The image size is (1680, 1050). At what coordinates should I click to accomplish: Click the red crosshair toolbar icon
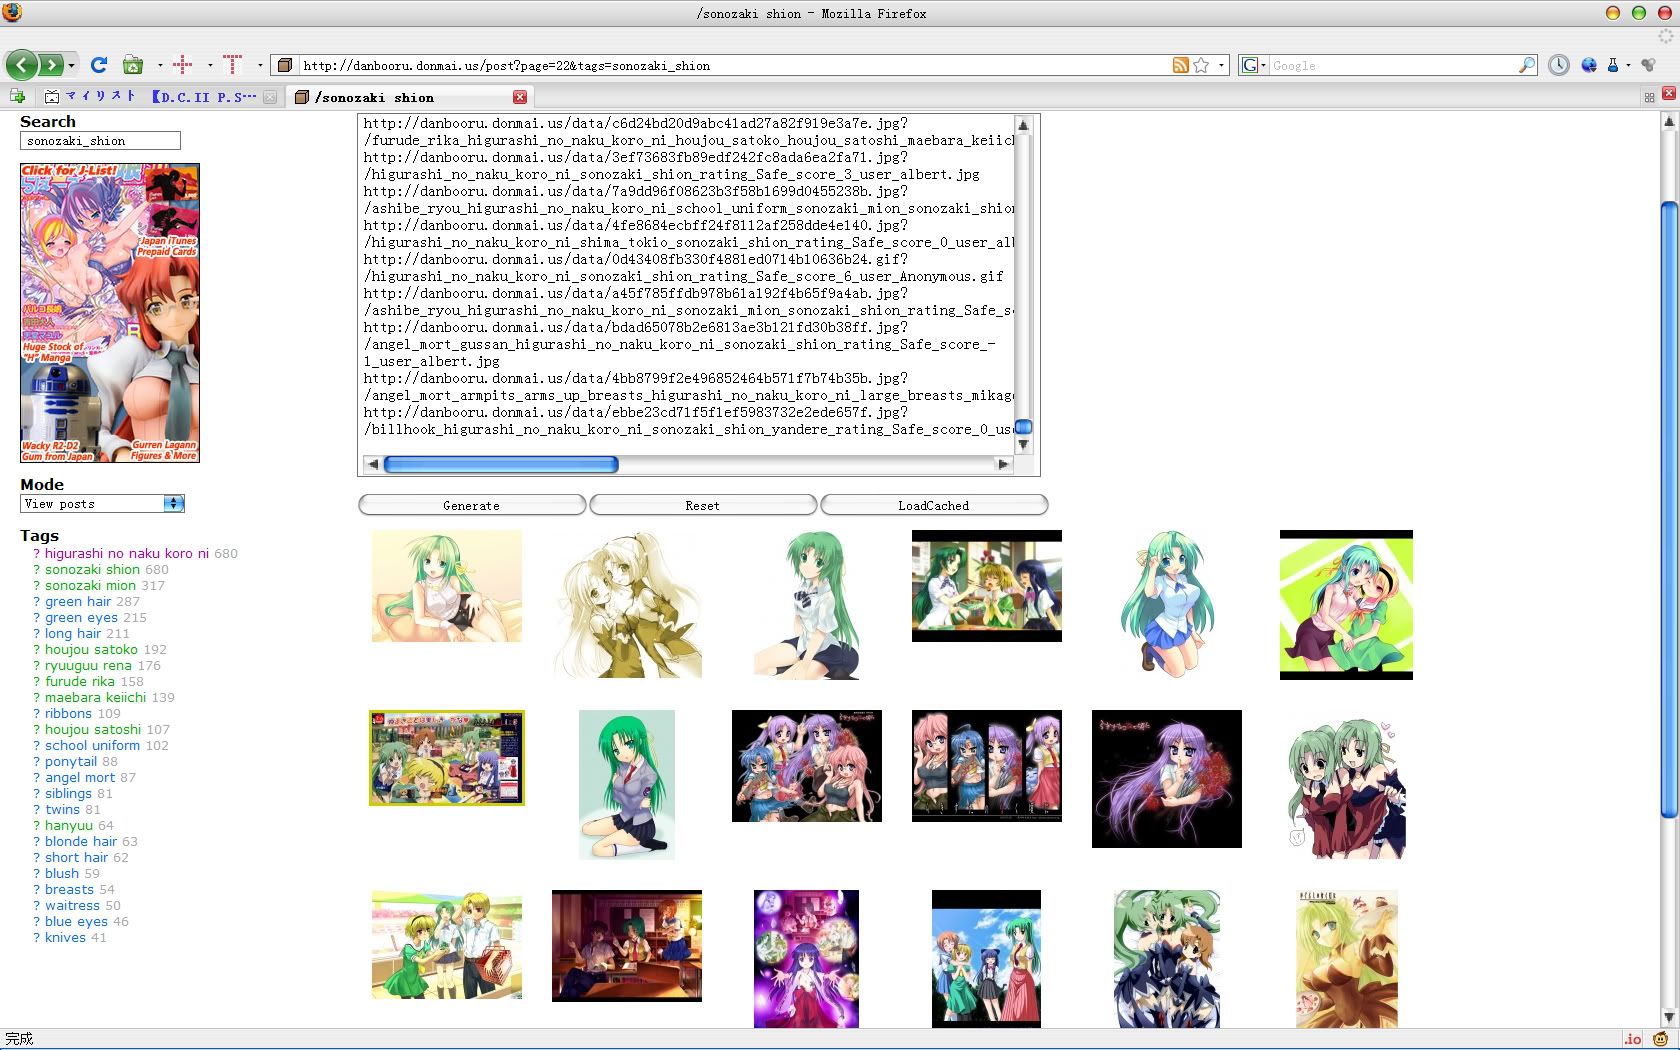[x=182, y=65]
